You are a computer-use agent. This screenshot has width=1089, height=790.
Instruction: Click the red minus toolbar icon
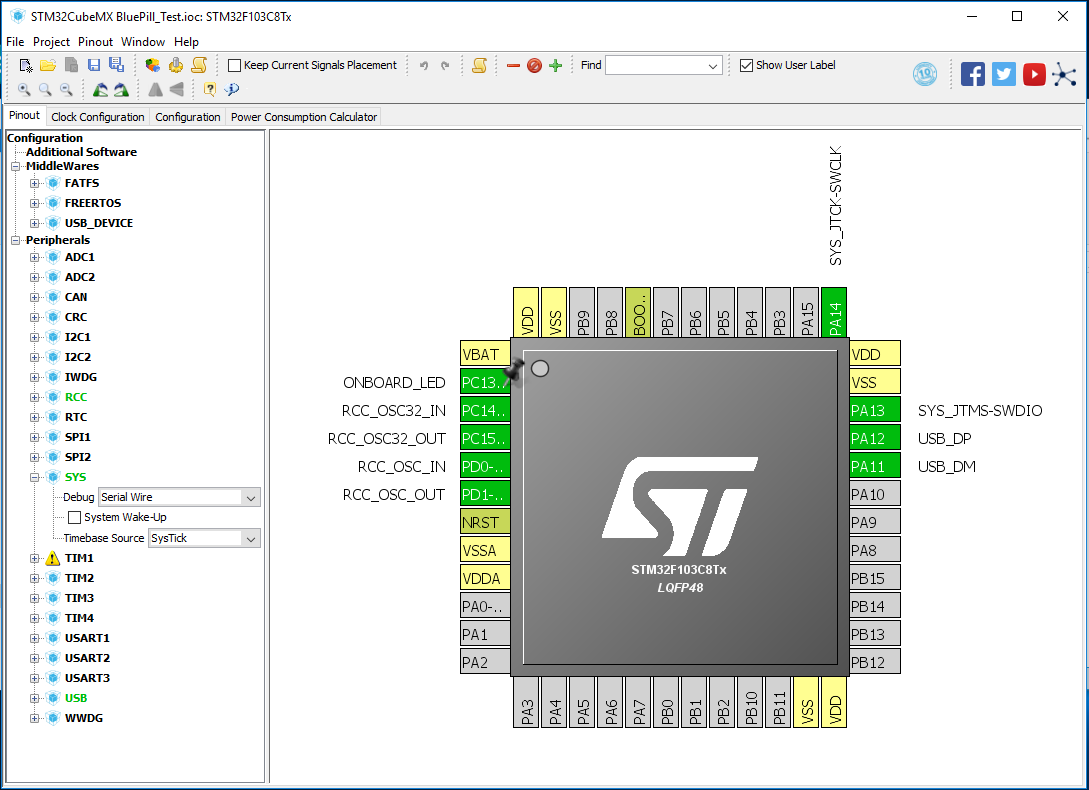(513, 65)
